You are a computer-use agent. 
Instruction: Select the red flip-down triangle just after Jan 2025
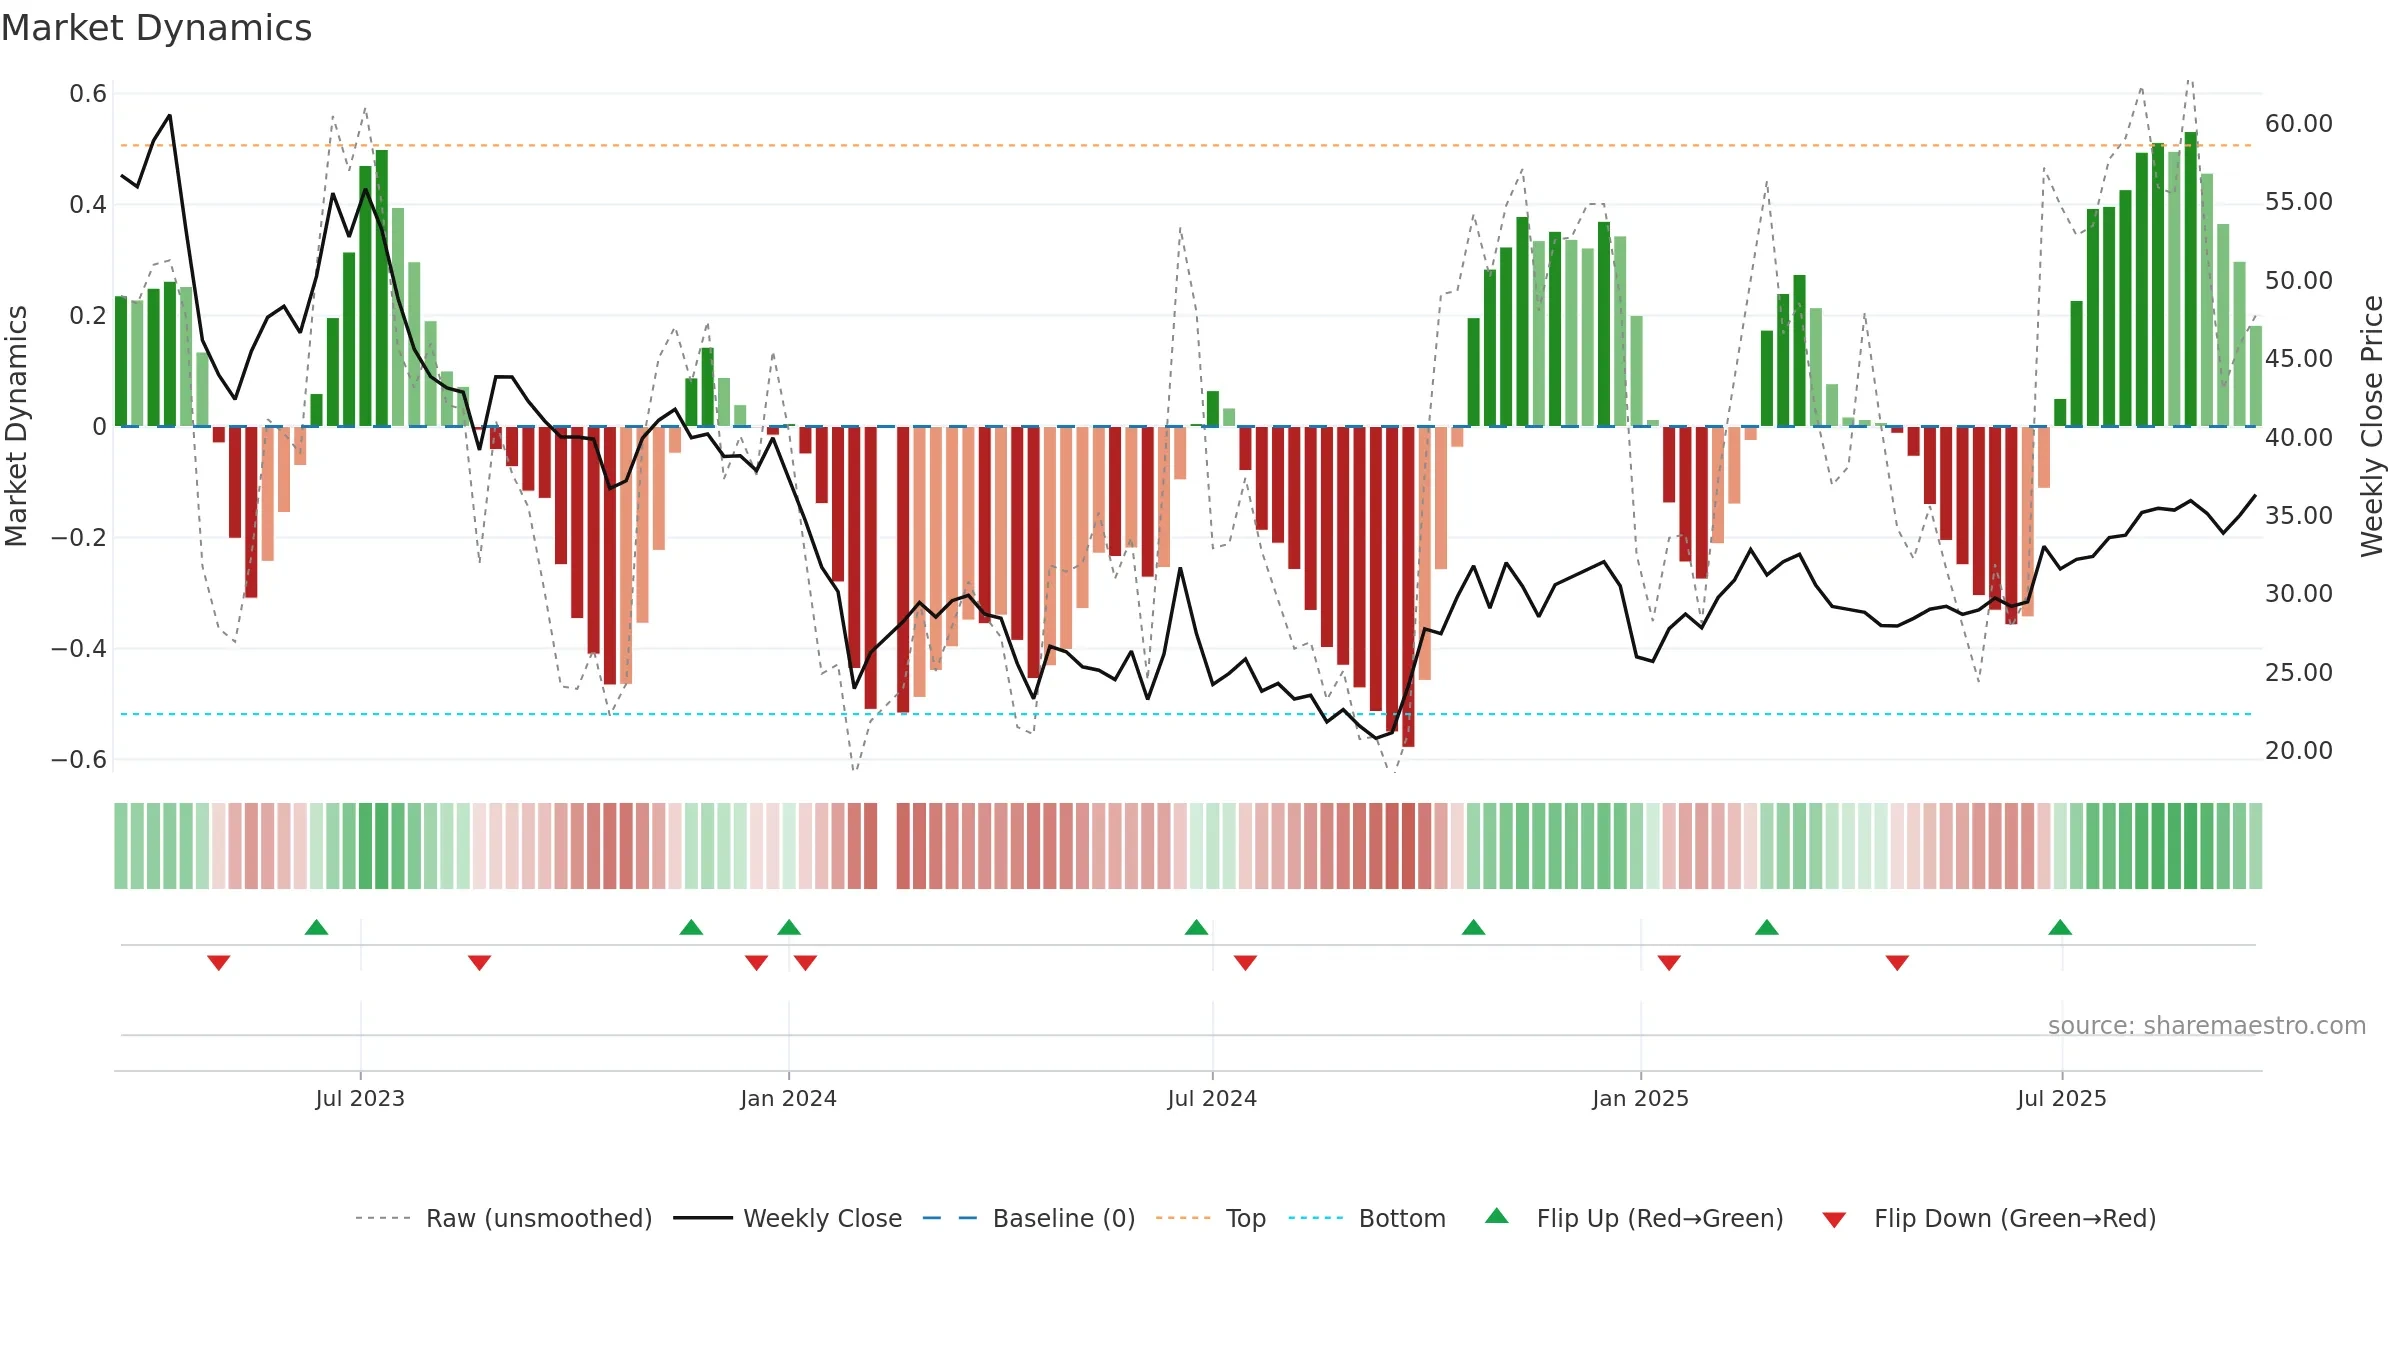[1669, 963]
